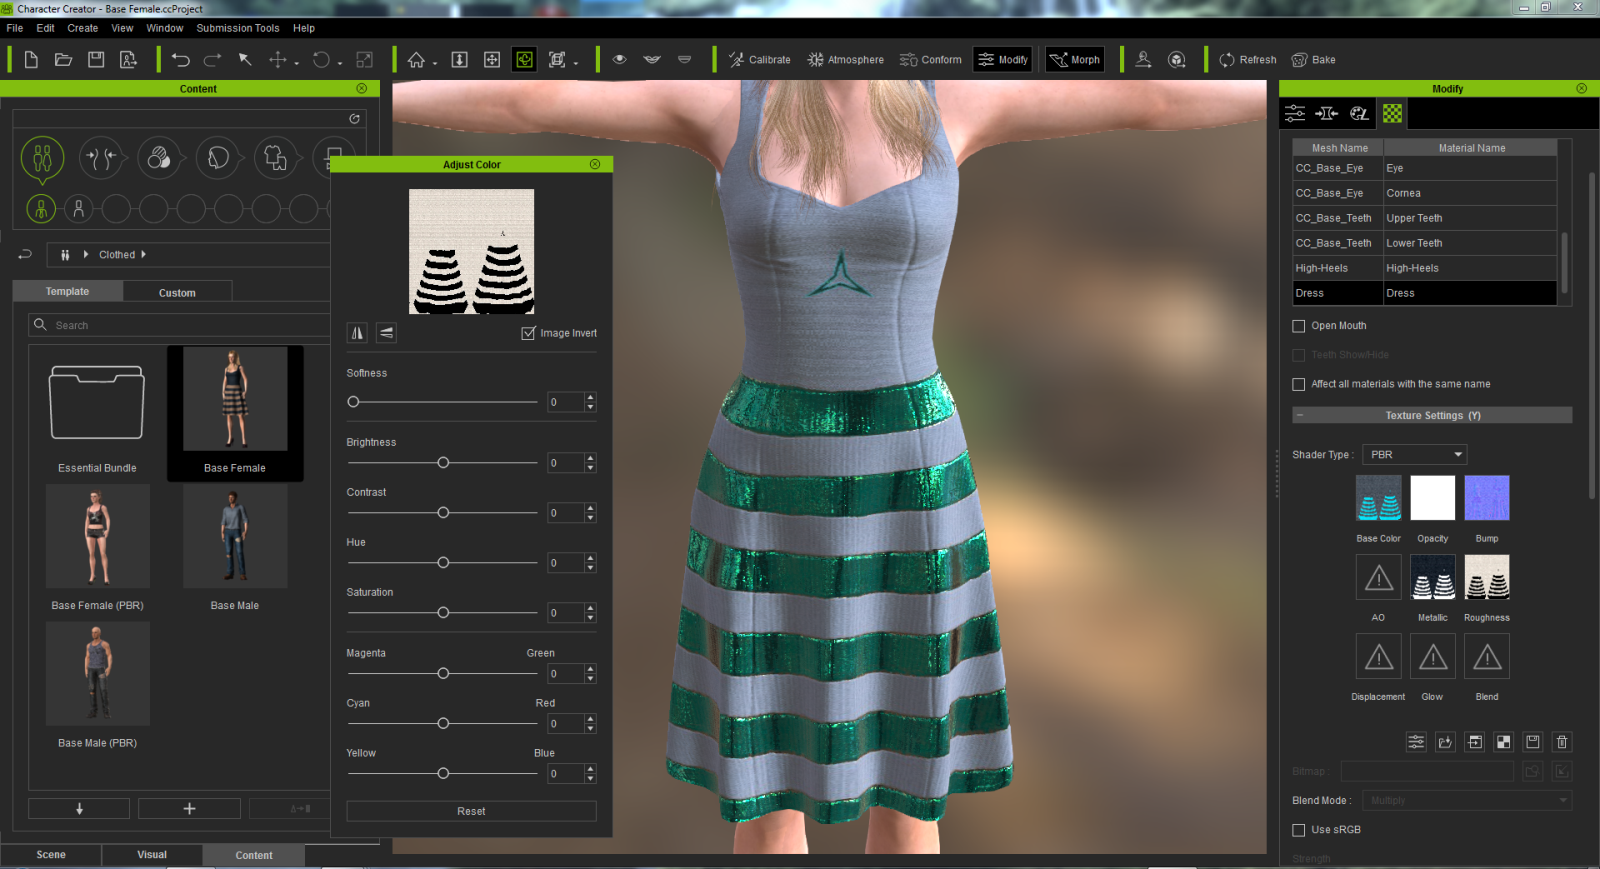Select the Dress row in material list
This screenshot has height=869, width=1600.
pyautogui.click(x=1424, y=293)
